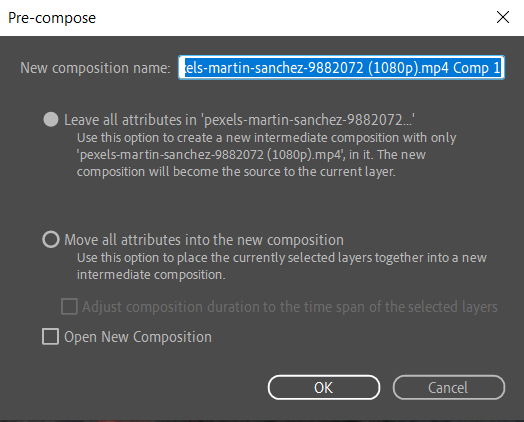Image resolution: width=524 pixels, height=422 pixels.
Task: Tick the 'Adjust composition duration' checkbox
Action: [x=70, y=306]
